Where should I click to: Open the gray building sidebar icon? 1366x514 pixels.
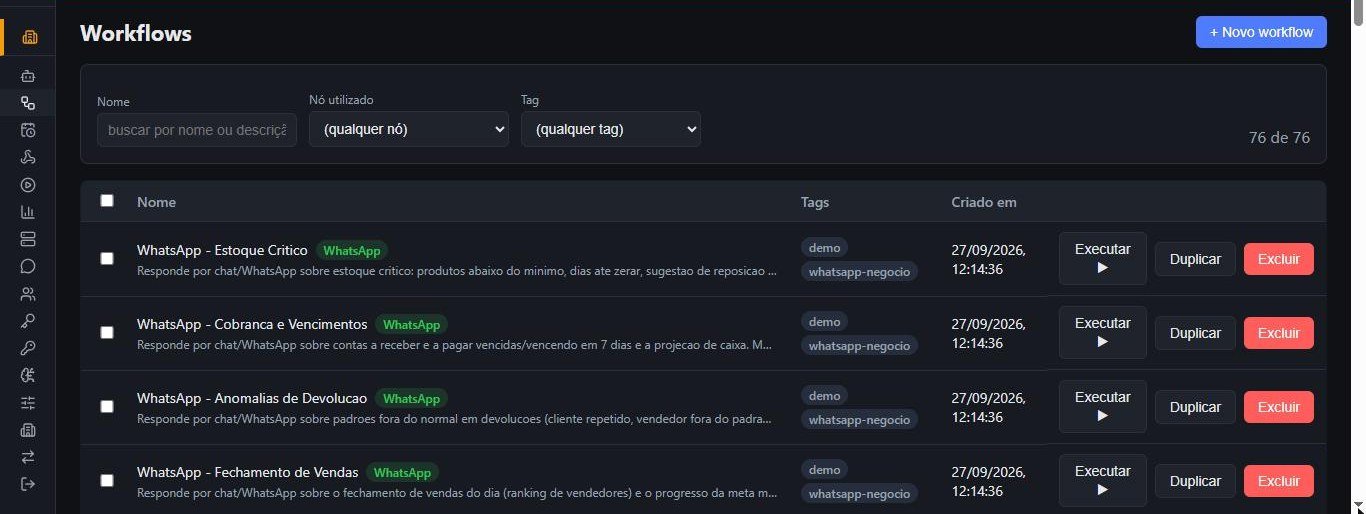click(28, 430)
